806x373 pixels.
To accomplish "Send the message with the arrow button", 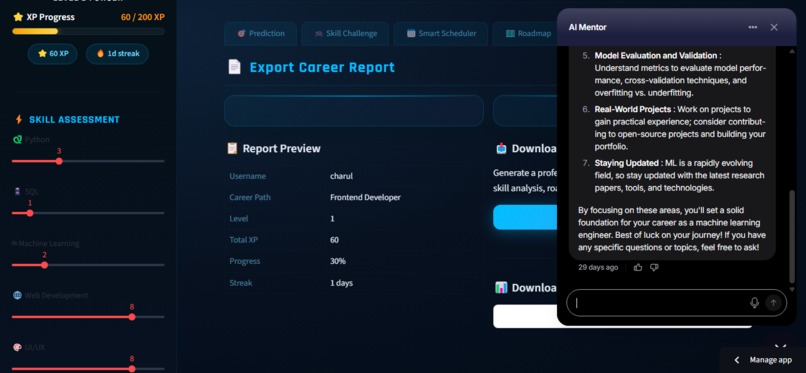I will click(x=773, y=303).
